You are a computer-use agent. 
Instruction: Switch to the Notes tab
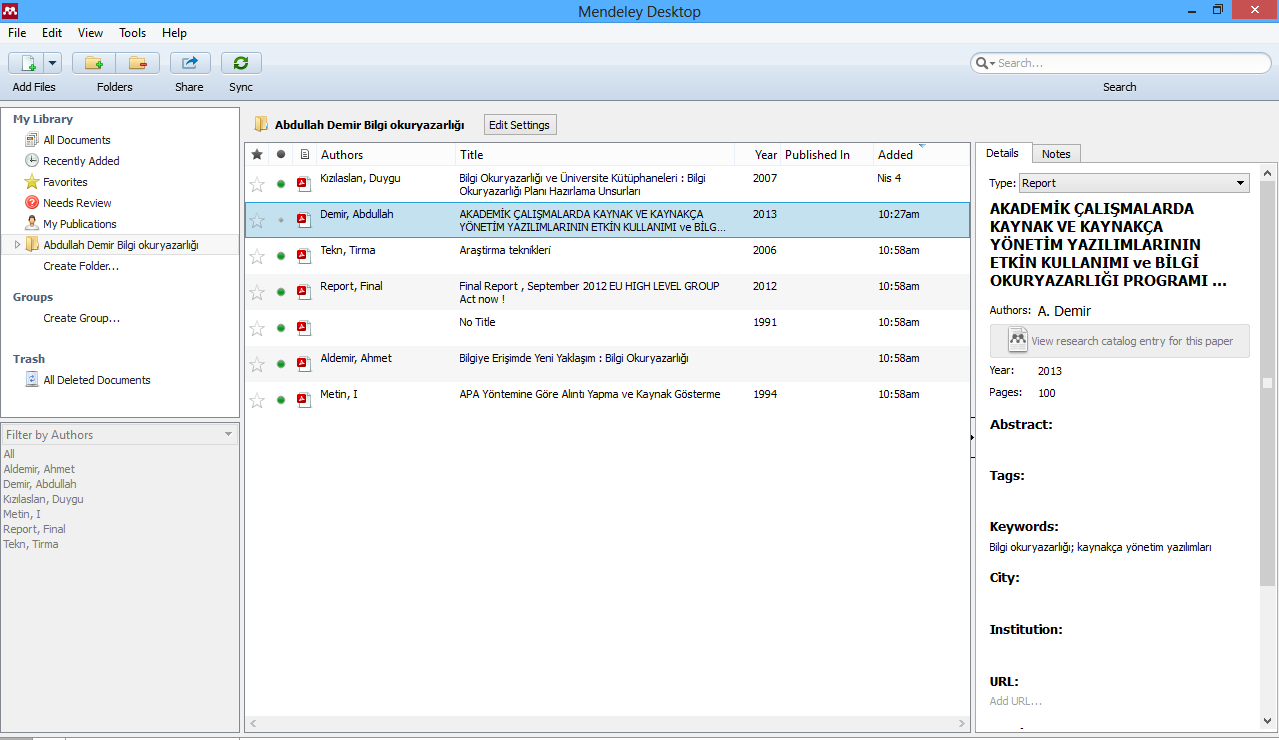click(1056, 154)
